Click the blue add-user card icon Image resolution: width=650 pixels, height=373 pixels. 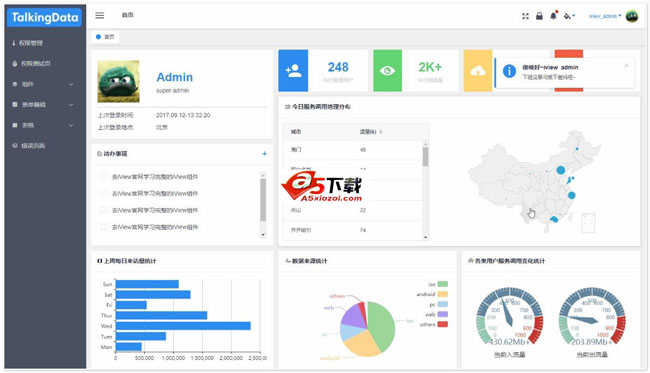pos(293,70)
